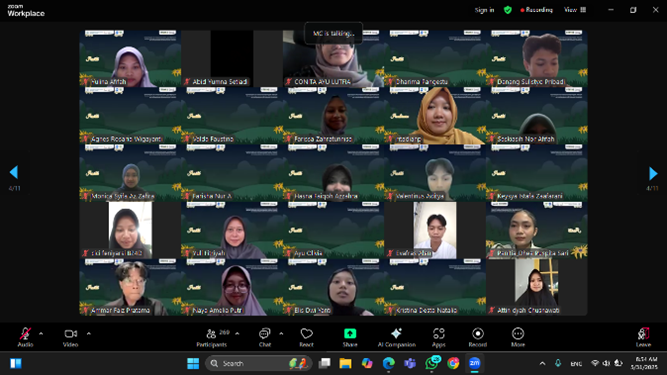Open the Apps panel

[439, 337]
